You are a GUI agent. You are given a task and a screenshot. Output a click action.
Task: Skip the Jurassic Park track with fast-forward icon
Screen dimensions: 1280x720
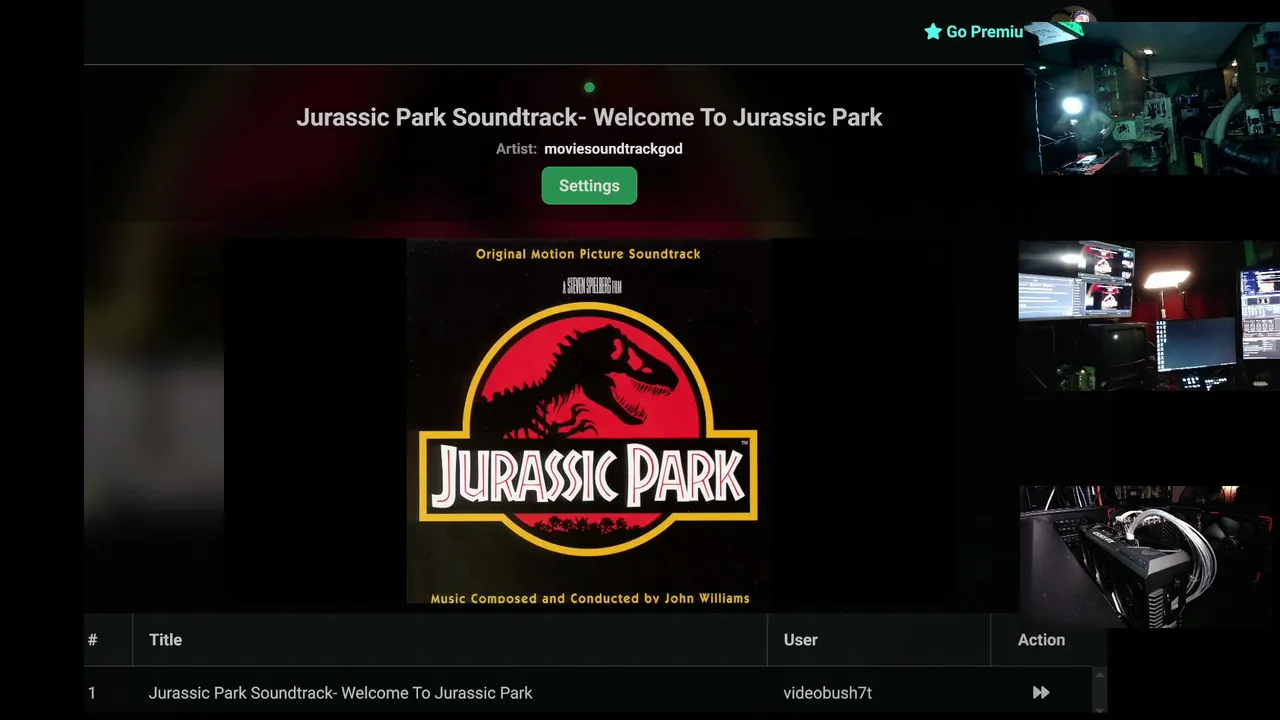(1041, 692)
